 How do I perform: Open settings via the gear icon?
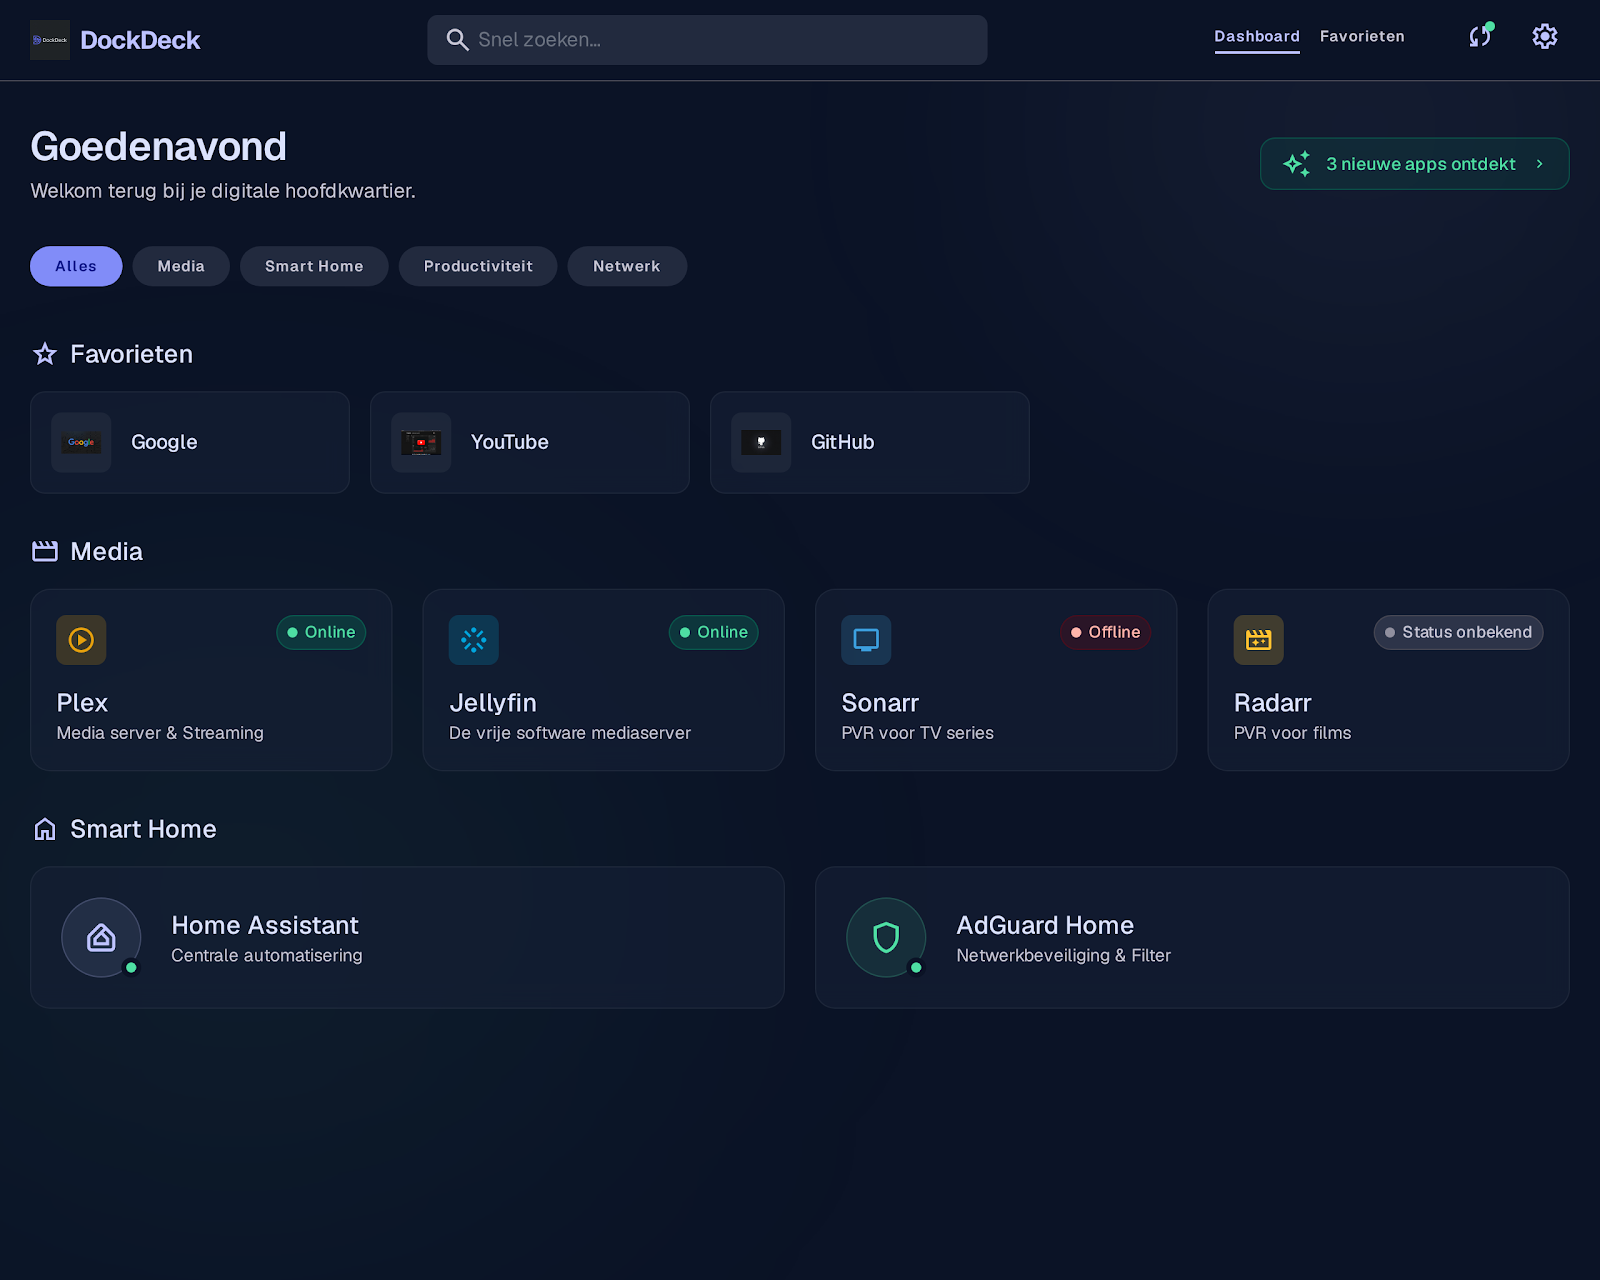click(1545, 37)
